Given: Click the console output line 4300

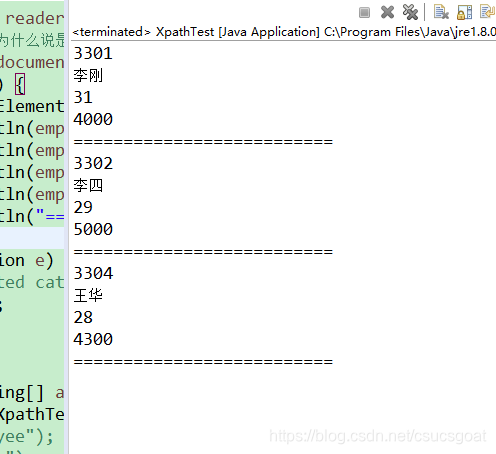Looking at the screenshot, I should 93,339.
